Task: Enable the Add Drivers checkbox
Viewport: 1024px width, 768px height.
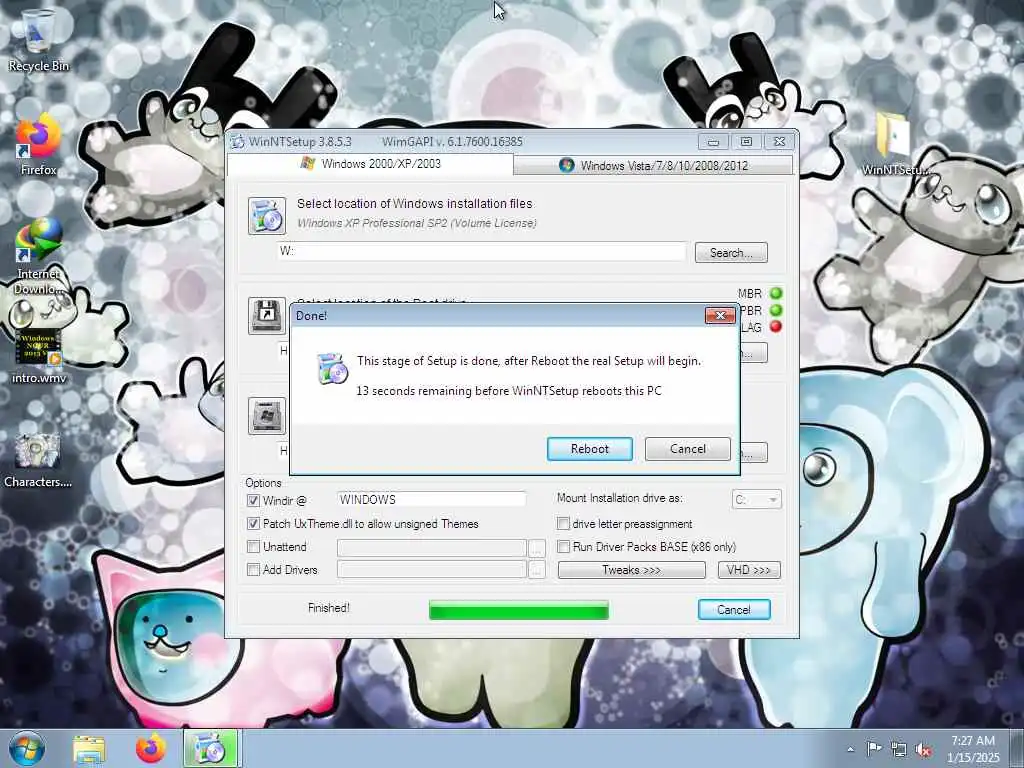Action: [253, 569]
